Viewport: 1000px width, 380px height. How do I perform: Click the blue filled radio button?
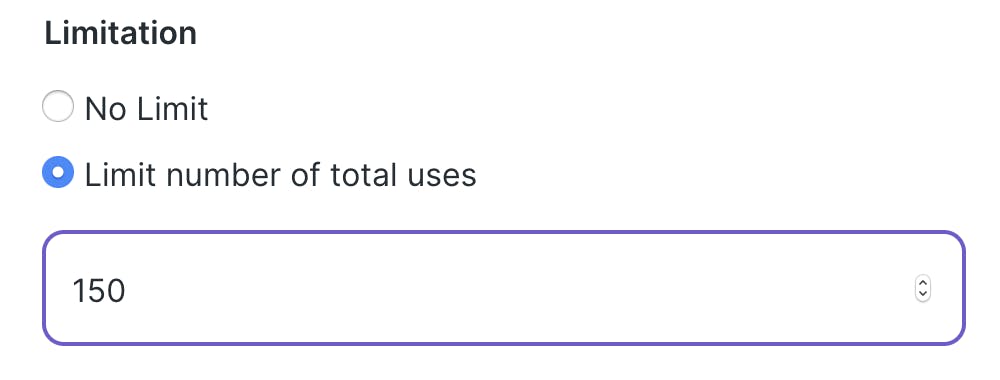pos(58,173)
